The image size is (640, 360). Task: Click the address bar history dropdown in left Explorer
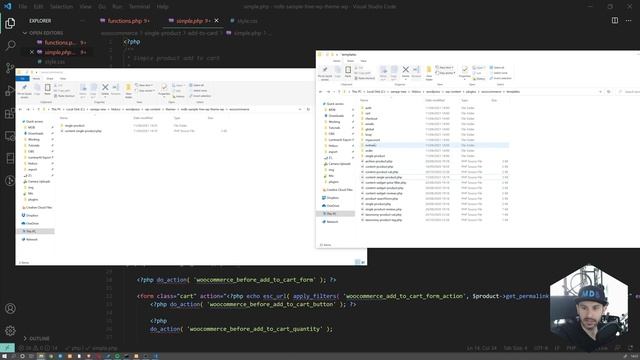[x=300, y=109]
